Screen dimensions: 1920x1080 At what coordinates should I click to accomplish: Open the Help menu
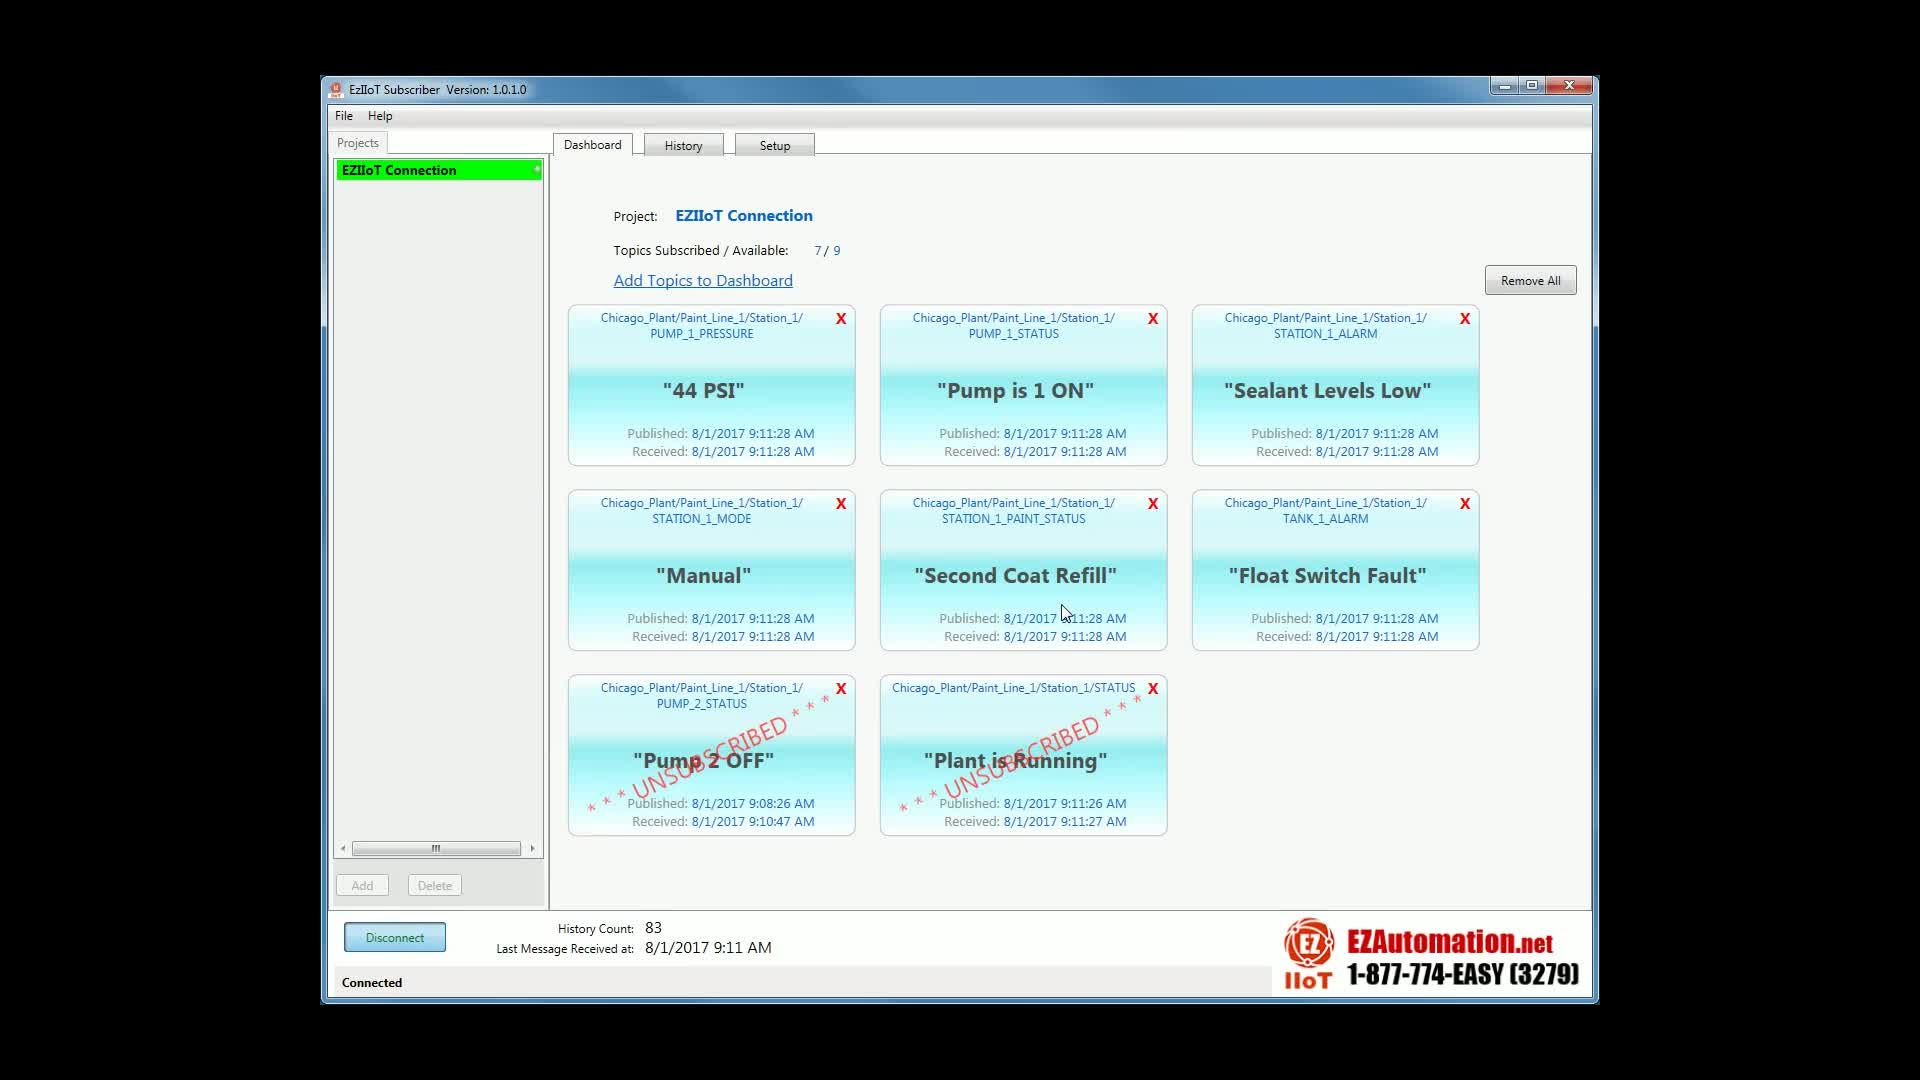click(x=379, y=115)
